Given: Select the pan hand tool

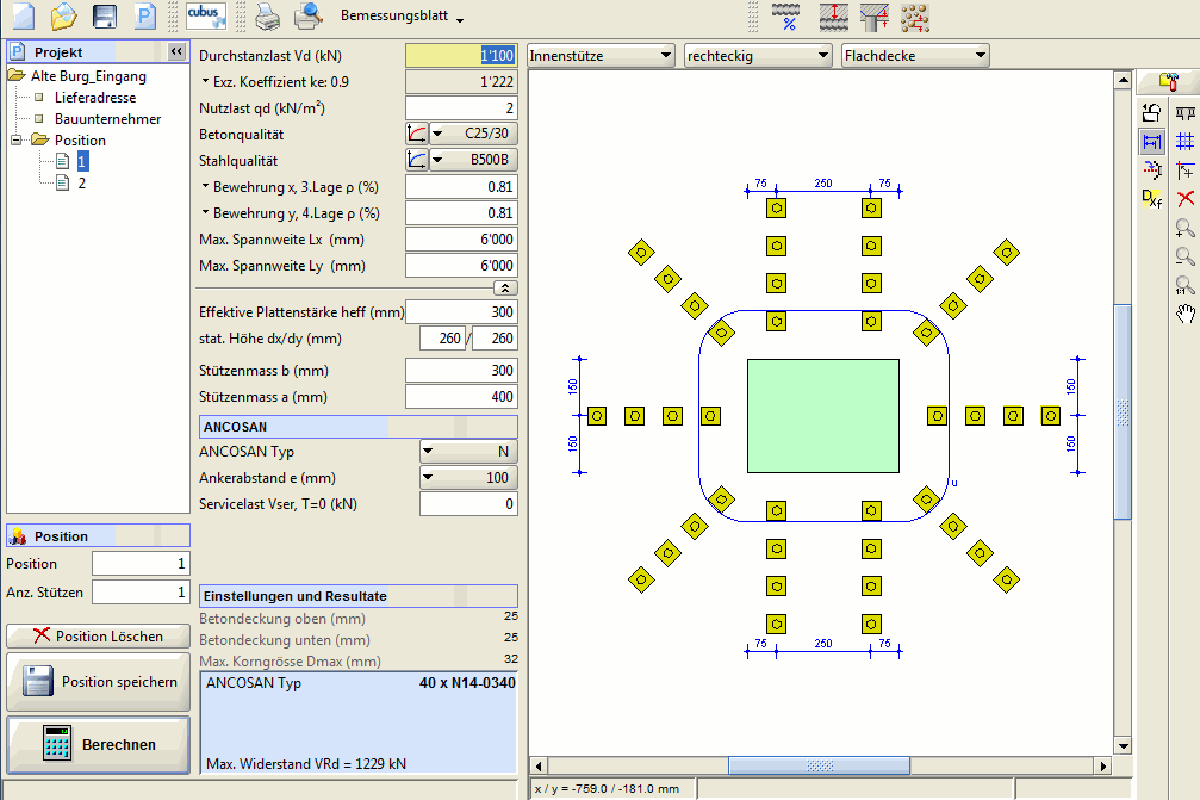Looking at the screenshot, I should tap(1185, 313).
